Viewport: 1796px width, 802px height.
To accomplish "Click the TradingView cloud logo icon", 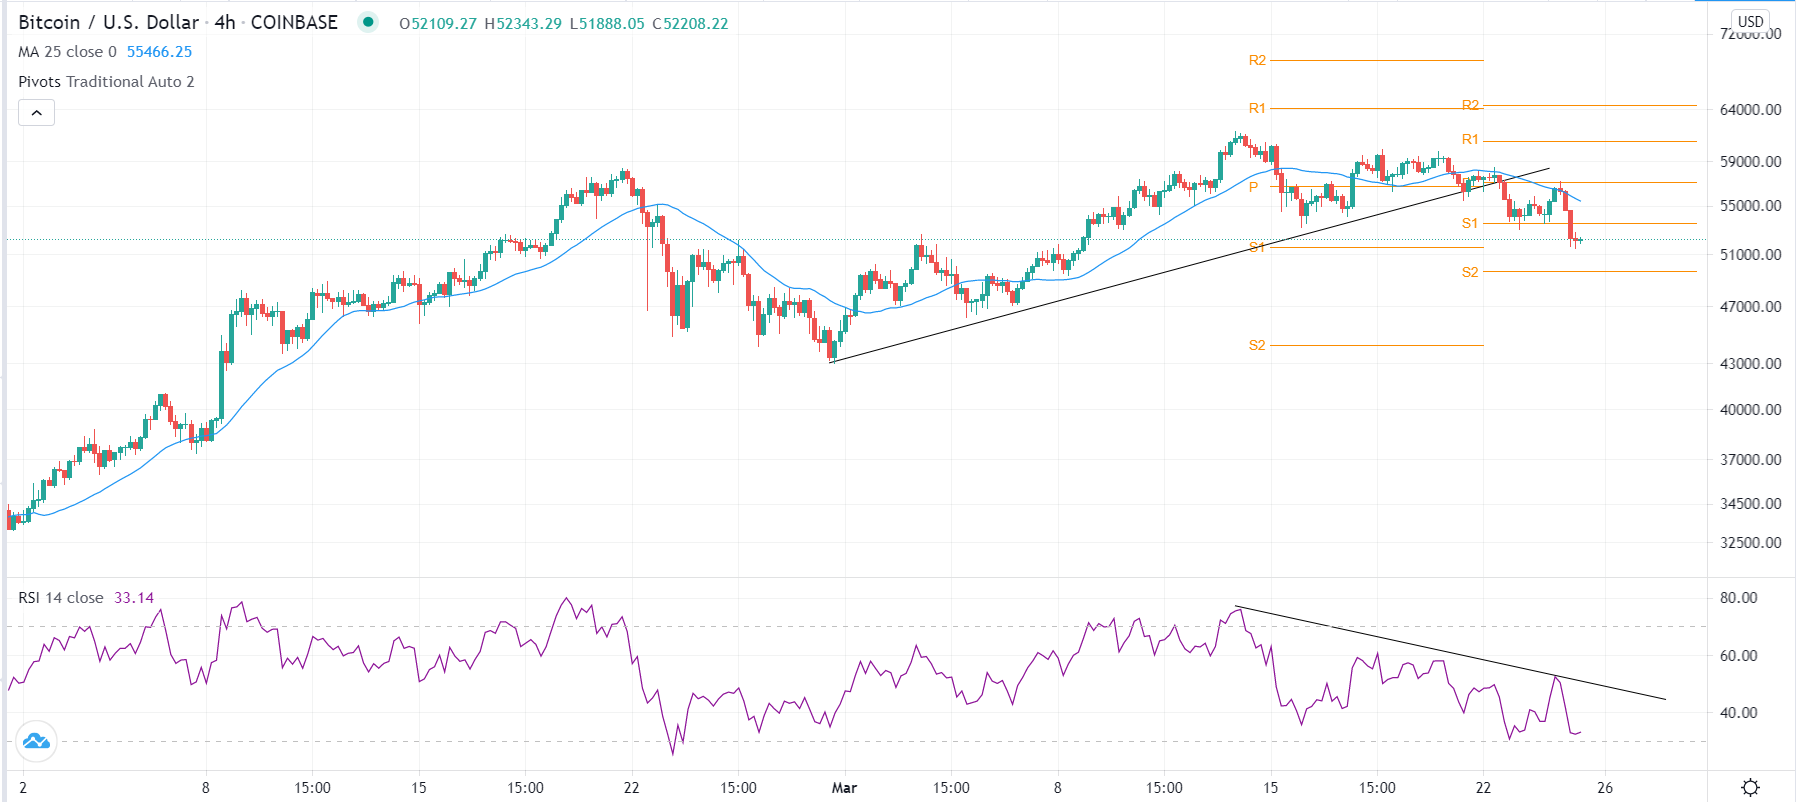I will pos(36,741).
